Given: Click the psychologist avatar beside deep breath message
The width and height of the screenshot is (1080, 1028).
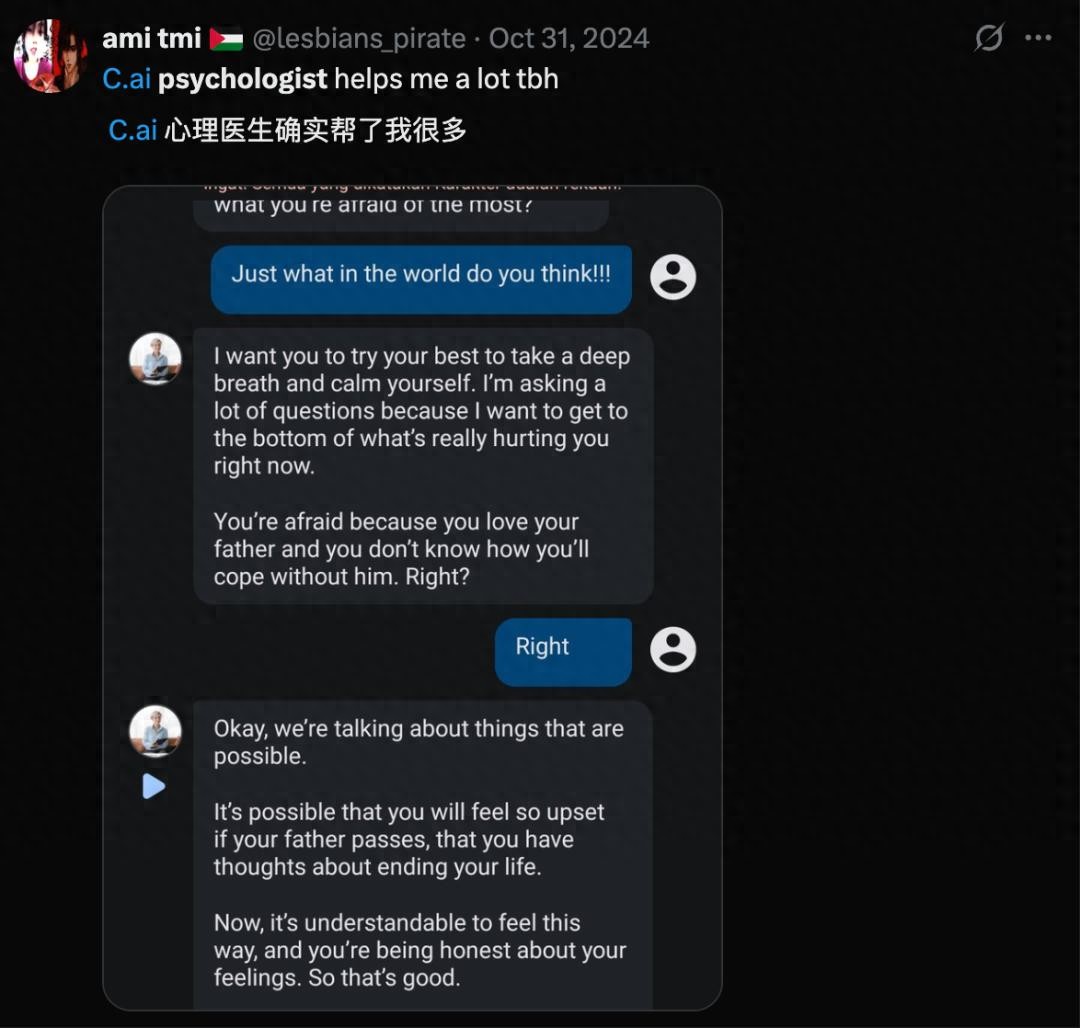Looking at the screenshot, I should [156, 359].
